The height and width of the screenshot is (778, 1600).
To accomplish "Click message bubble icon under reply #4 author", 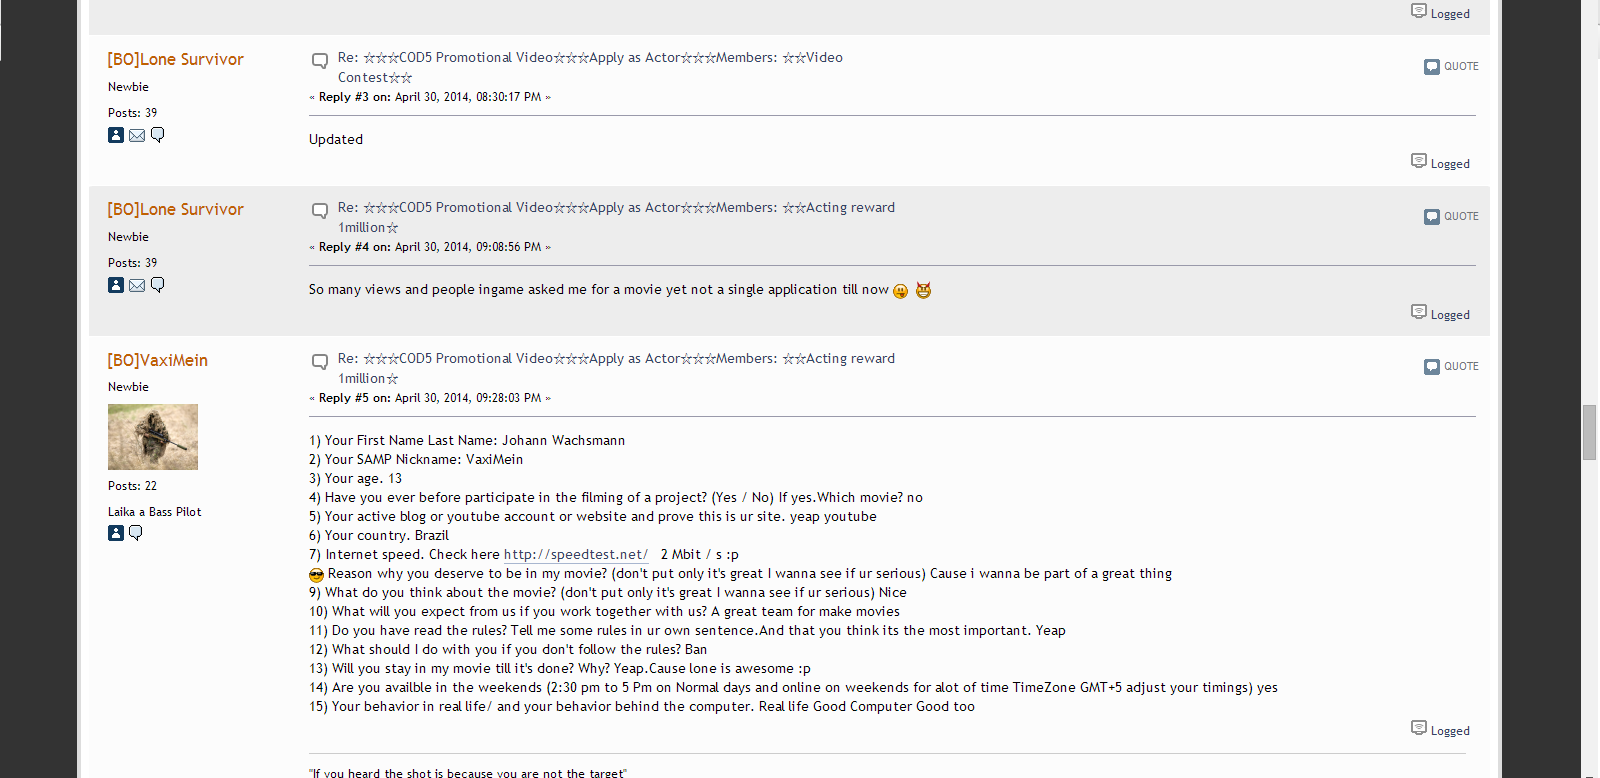I will (157, 285).
